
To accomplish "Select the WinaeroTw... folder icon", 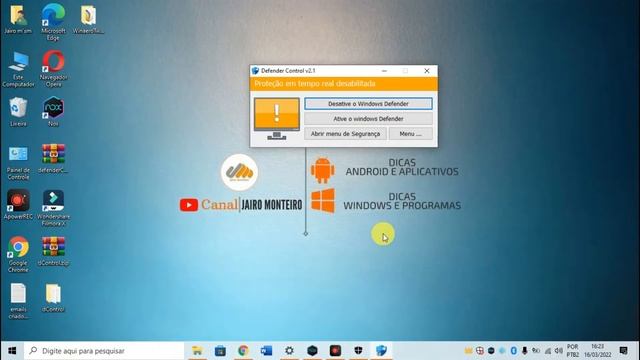I will point(88,19).
